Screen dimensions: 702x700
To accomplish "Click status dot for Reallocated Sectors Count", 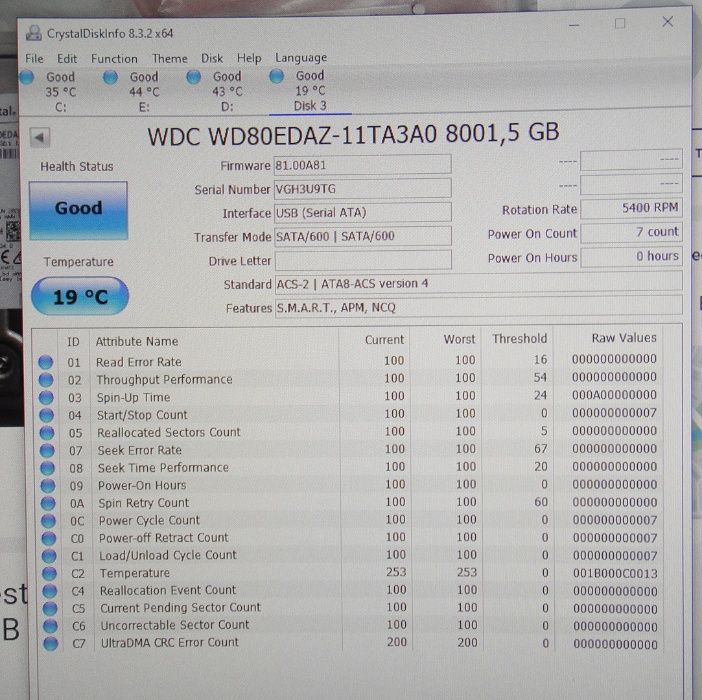I will (47, 433).
